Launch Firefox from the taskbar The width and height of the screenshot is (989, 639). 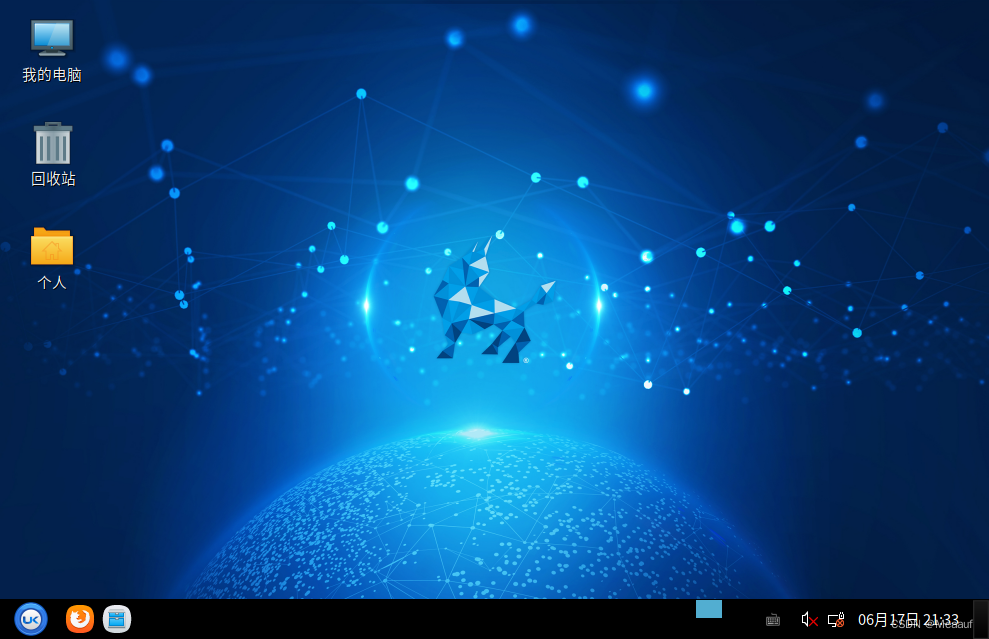[79, 619]
